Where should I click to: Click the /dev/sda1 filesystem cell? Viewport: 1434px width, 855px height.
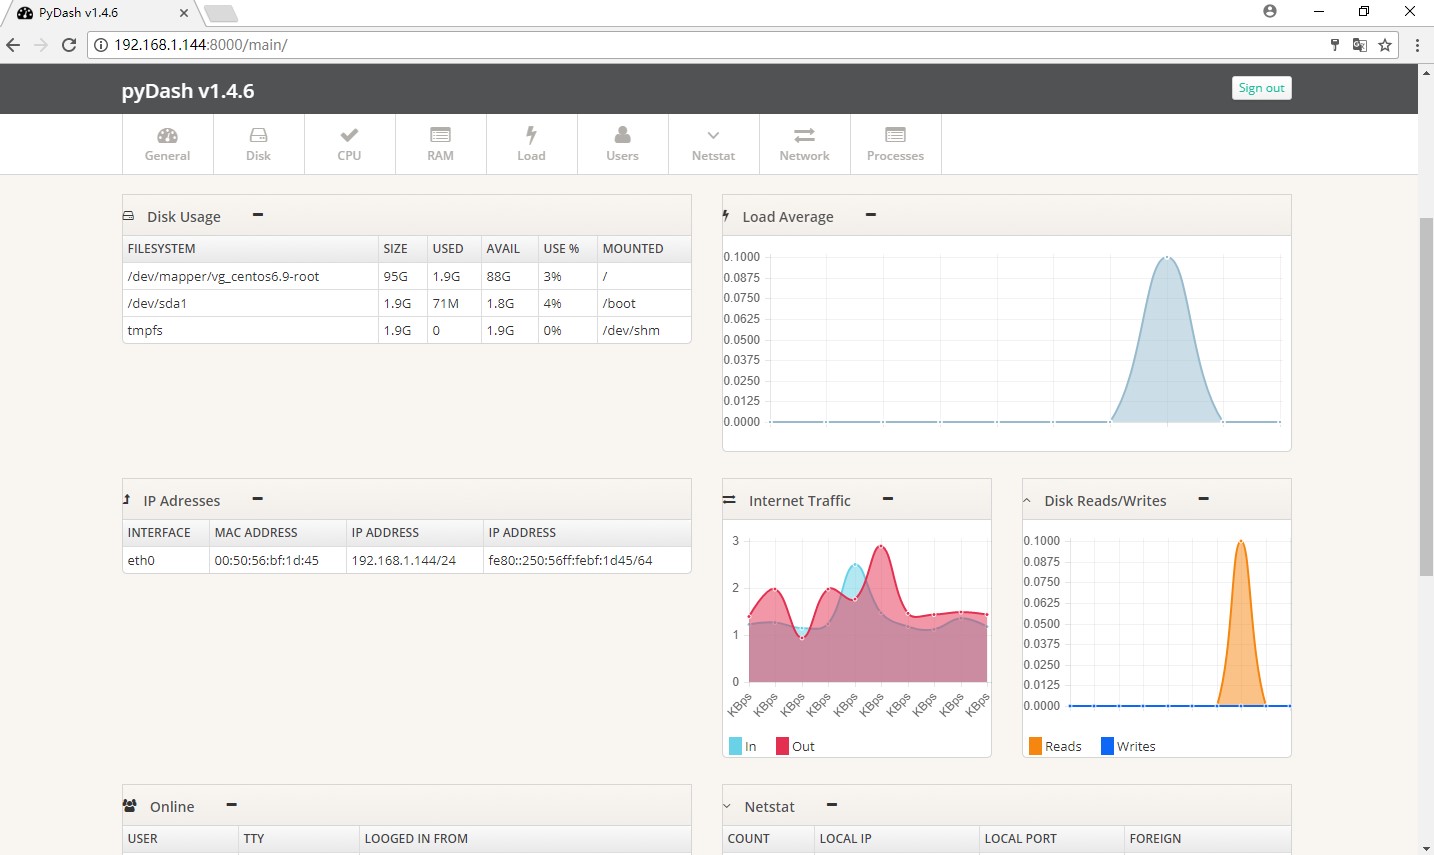click(250, 303)
